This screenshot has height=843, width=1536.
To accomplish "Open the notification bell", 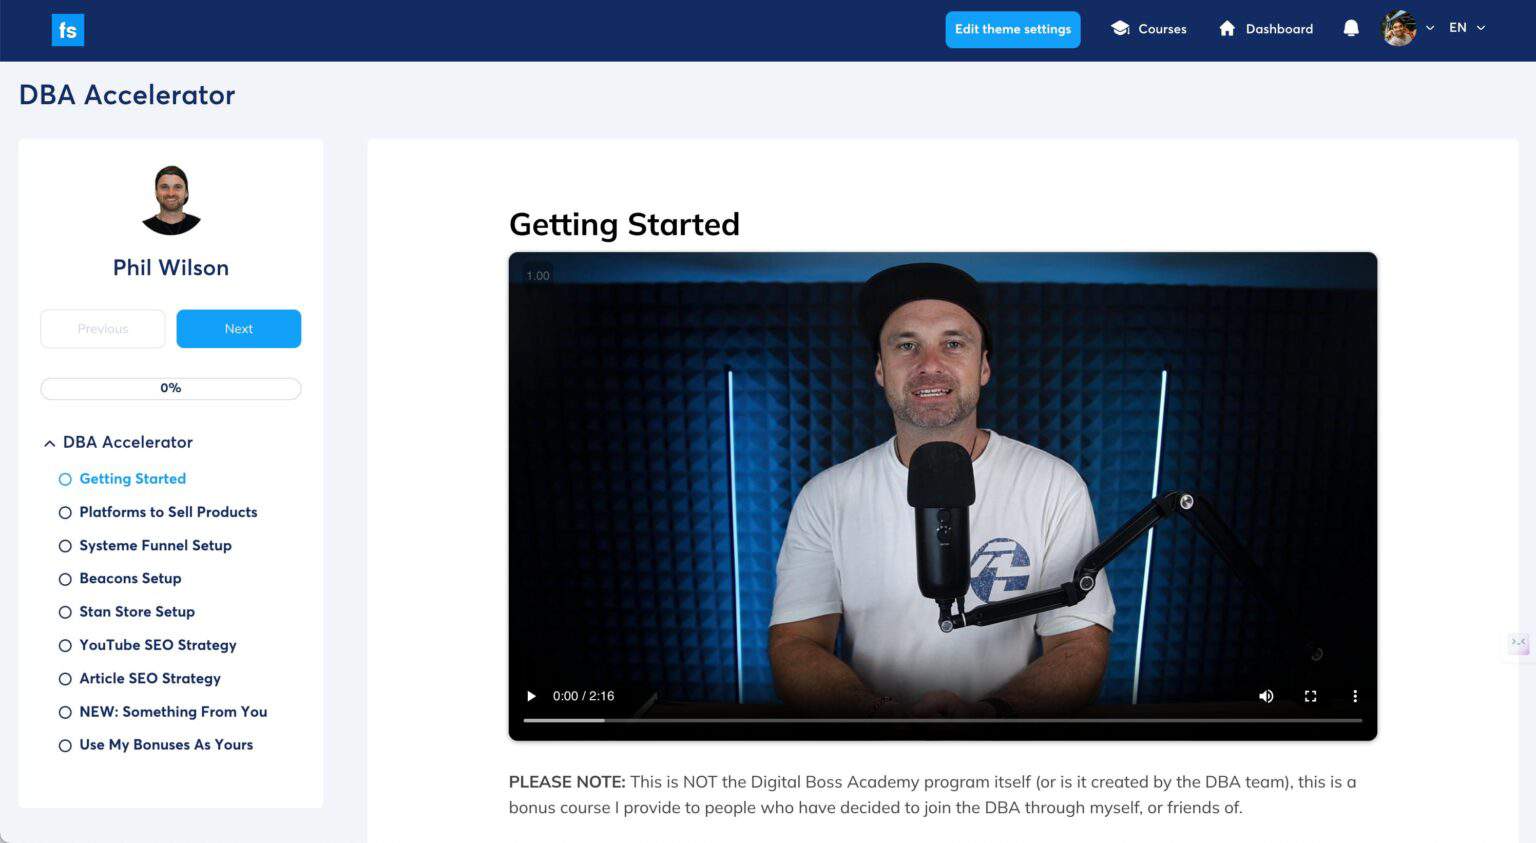I will pyautogui.click(x=1350, y=28).
